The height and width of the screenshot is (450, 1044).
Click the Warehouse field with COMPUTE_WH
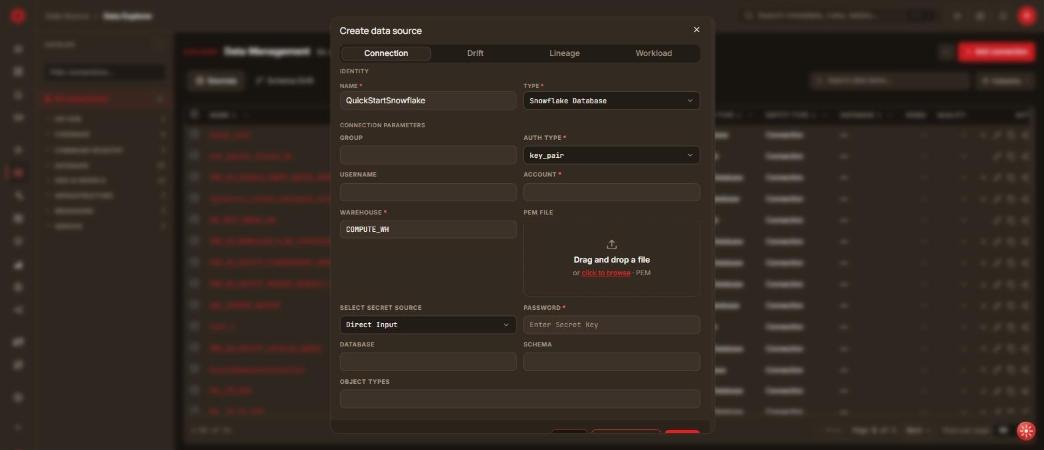tap(428, 230)
